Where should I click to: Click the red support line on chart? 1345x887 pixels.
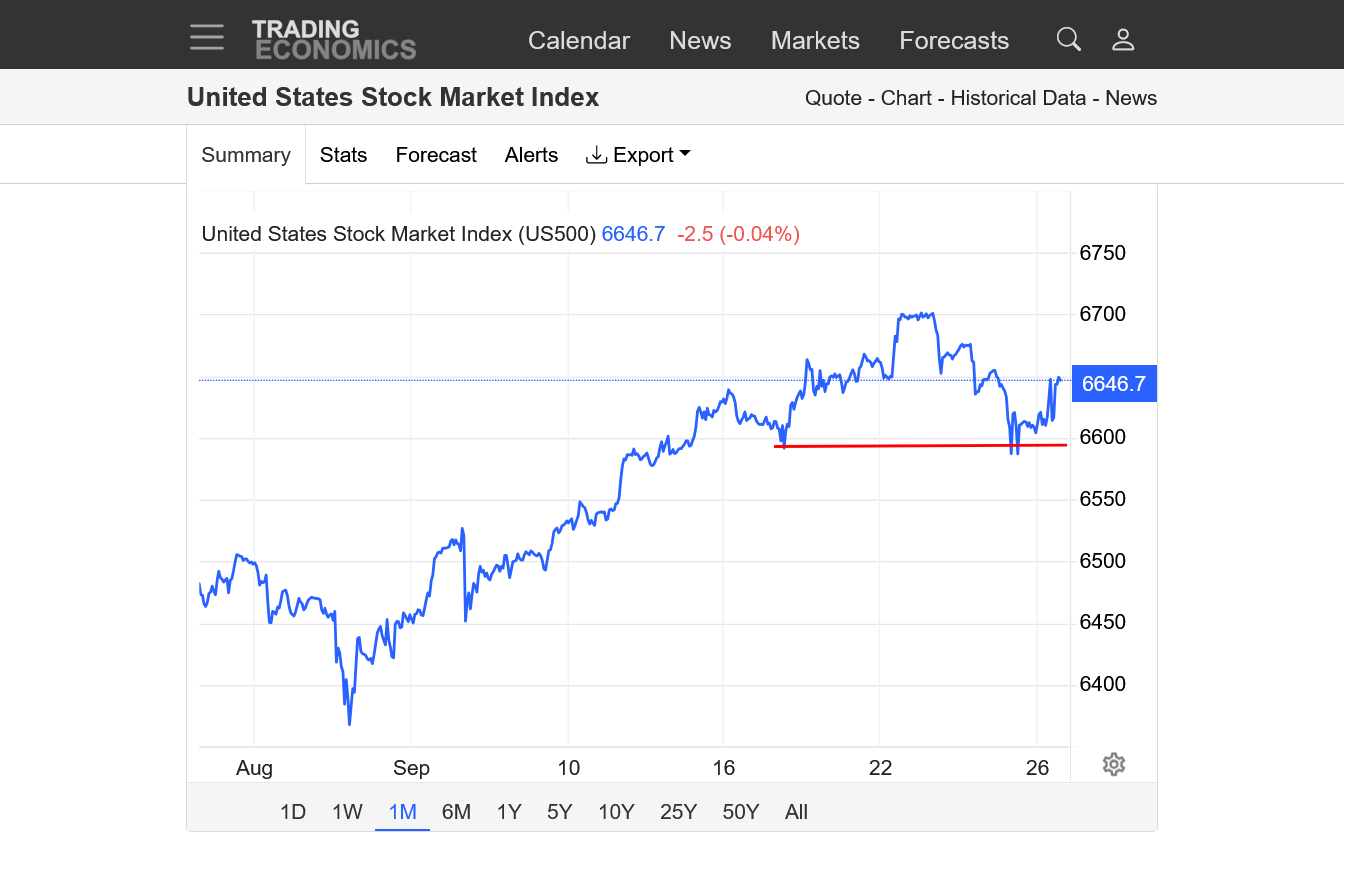920,445
